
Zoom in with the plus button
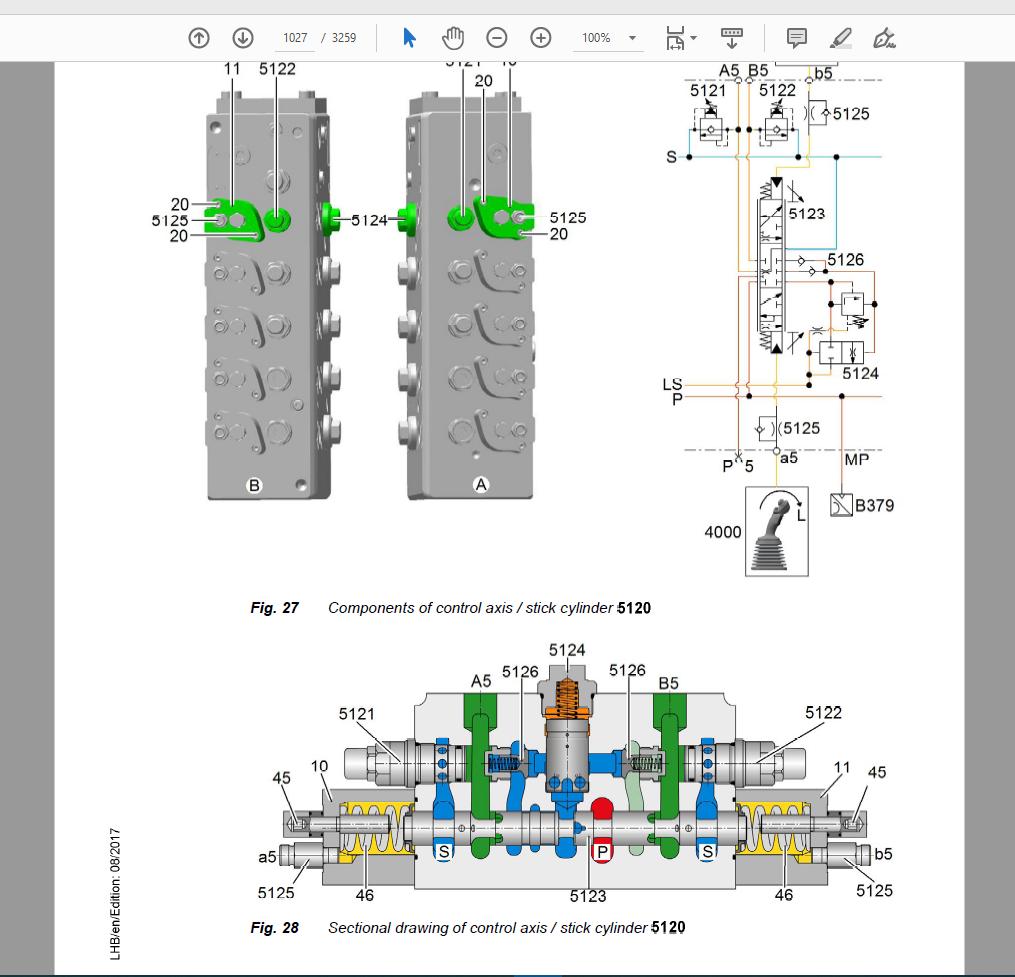[541, 38]
